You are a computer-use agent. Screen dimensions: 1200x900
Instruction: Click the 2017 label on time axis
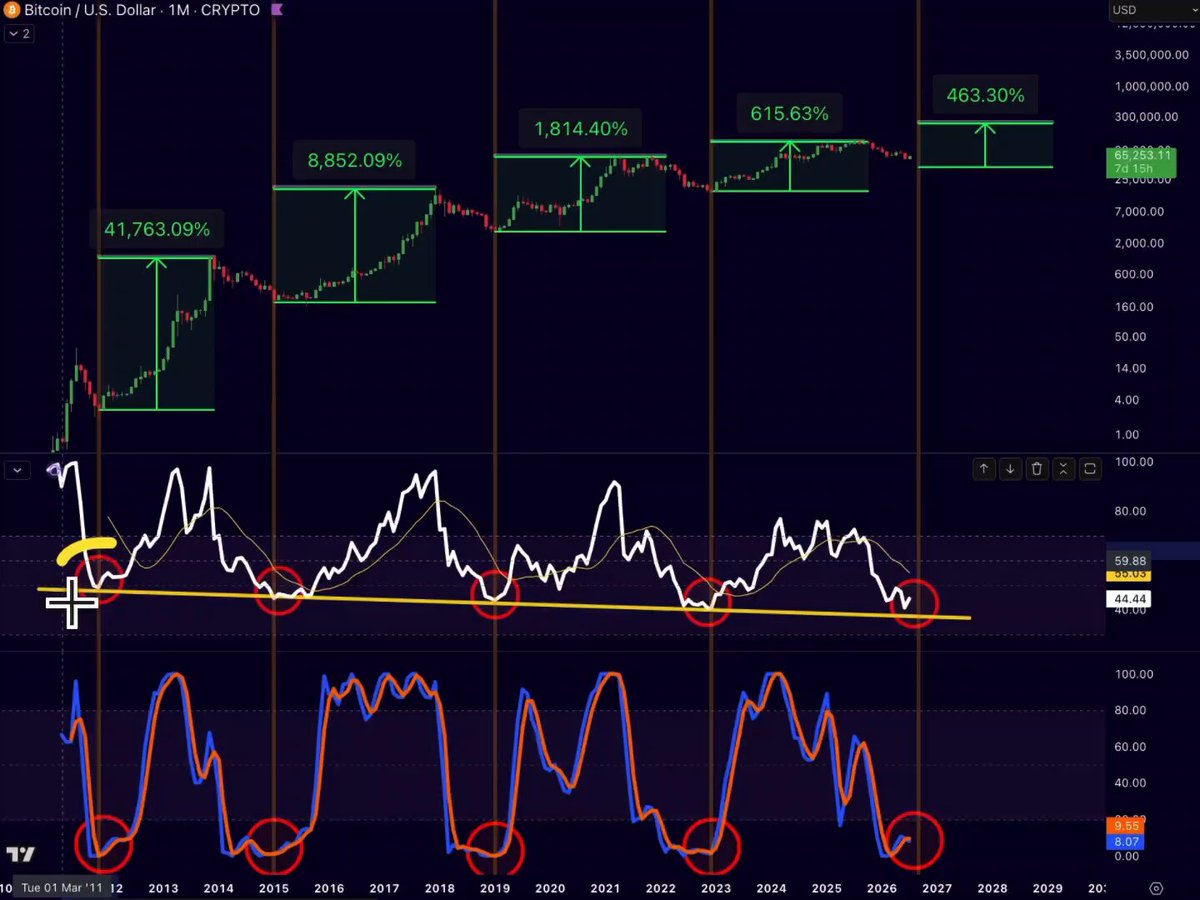point(384,888)
